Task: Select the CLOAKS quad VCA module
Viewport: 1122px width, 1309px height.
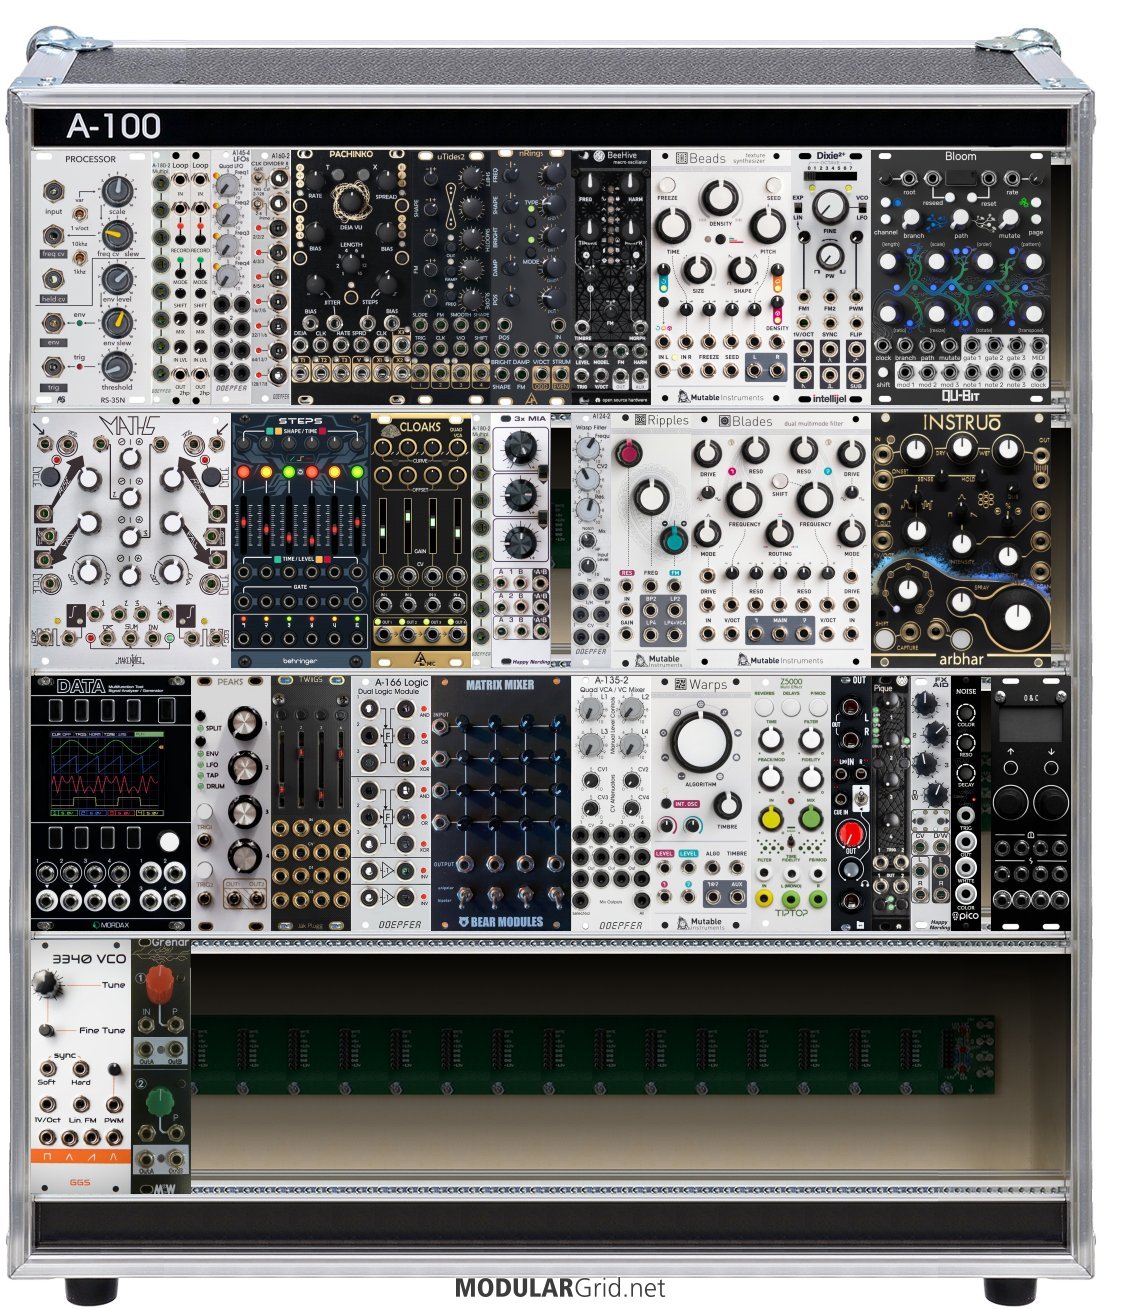Action: click(x=421, y=540)
